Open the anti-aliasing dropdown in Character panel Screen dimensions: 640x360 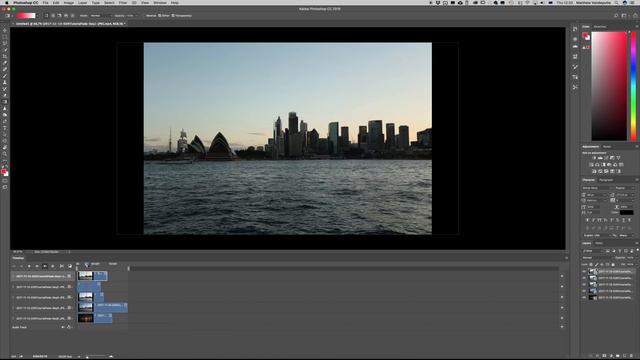(627, 236)
